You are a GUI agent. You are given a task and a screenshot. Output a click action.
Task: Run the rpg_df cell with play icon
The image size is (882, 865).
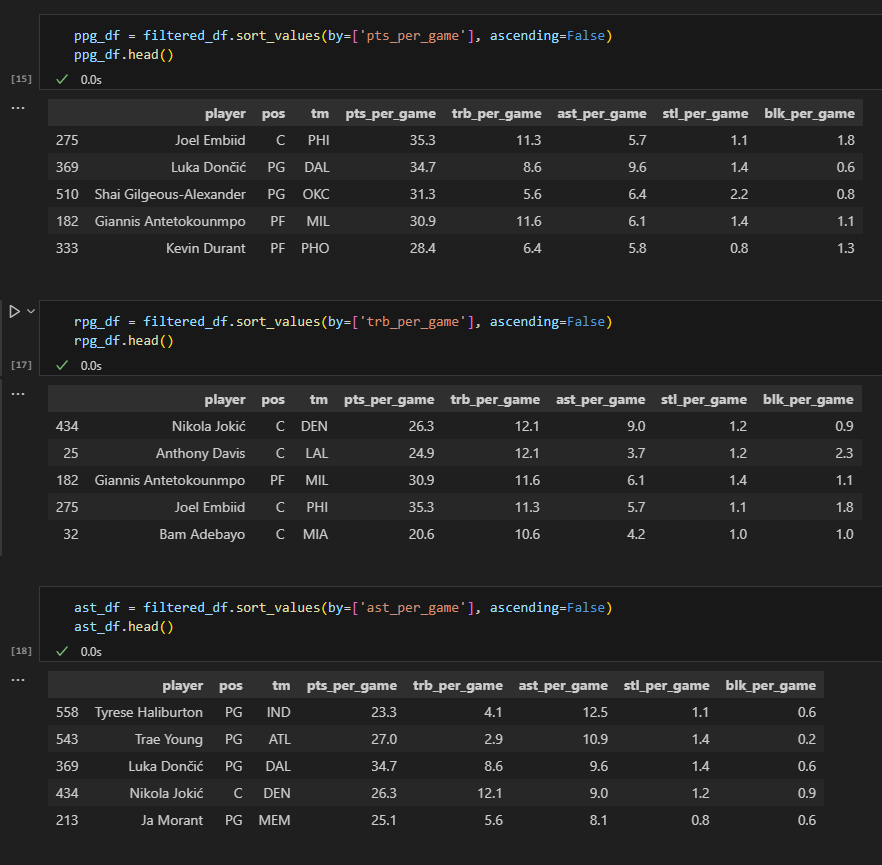click(x=15, y=312)
